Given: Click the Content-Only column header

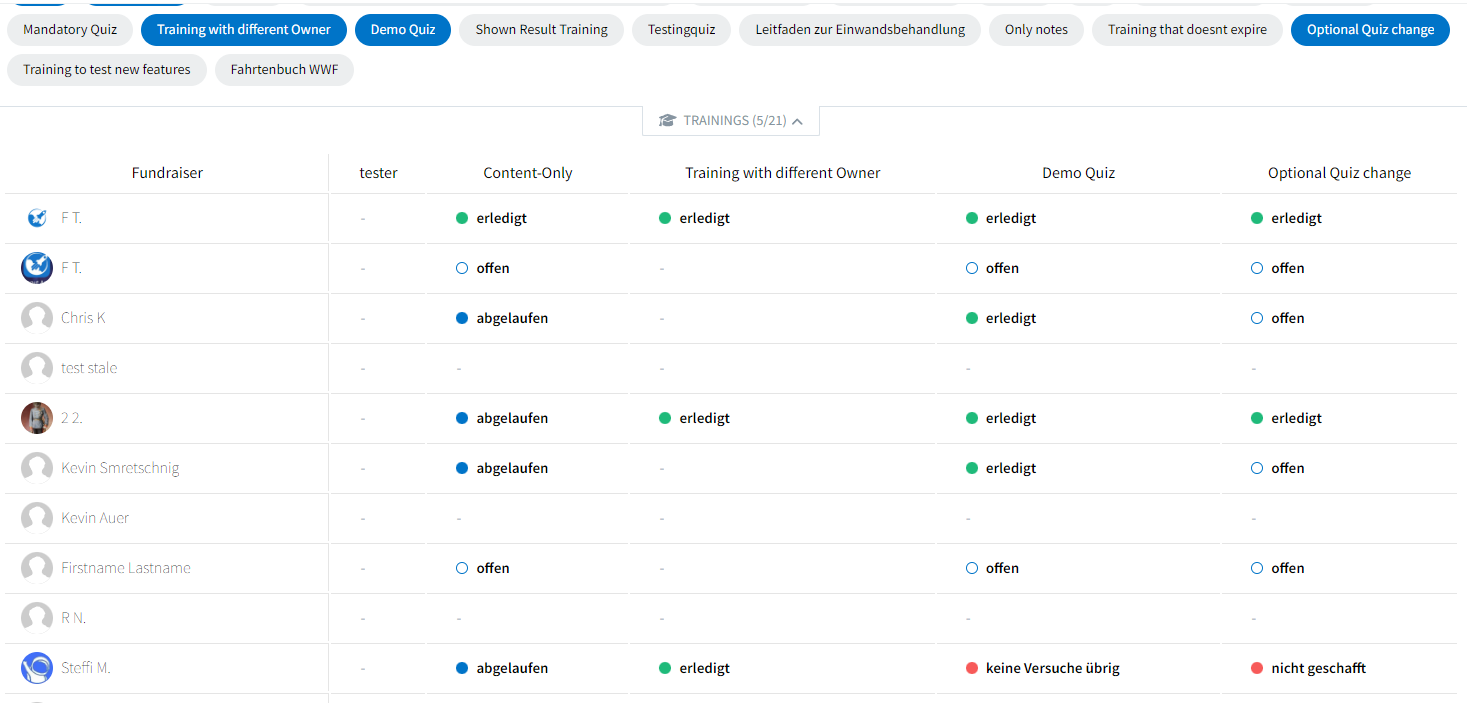Looking at the screenshot, I should 528,173.
